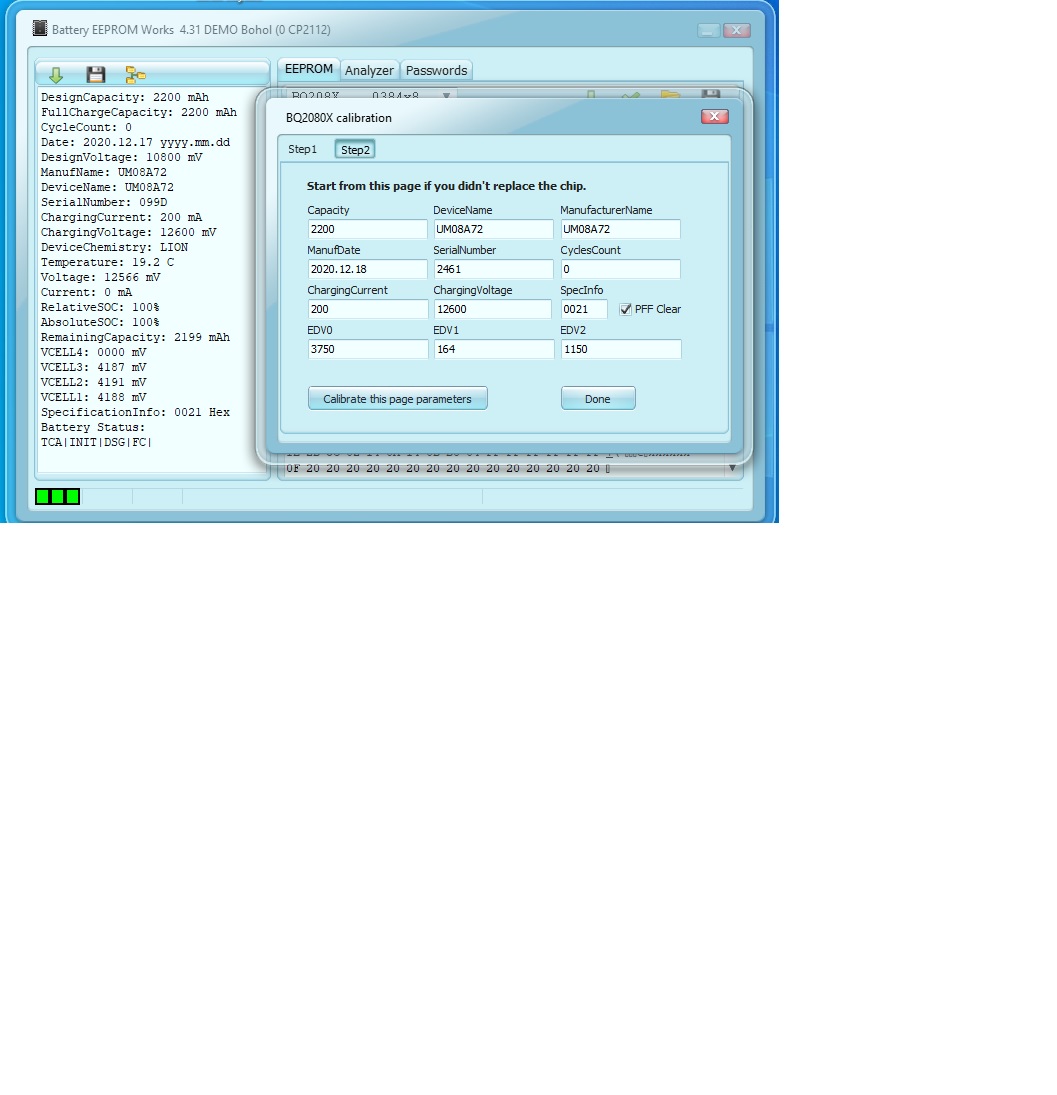Click the TCA|INIT|DSG|FC| status line
Image resolution: width=1057 pixels, height=1095 pixels.
[96, 443]
